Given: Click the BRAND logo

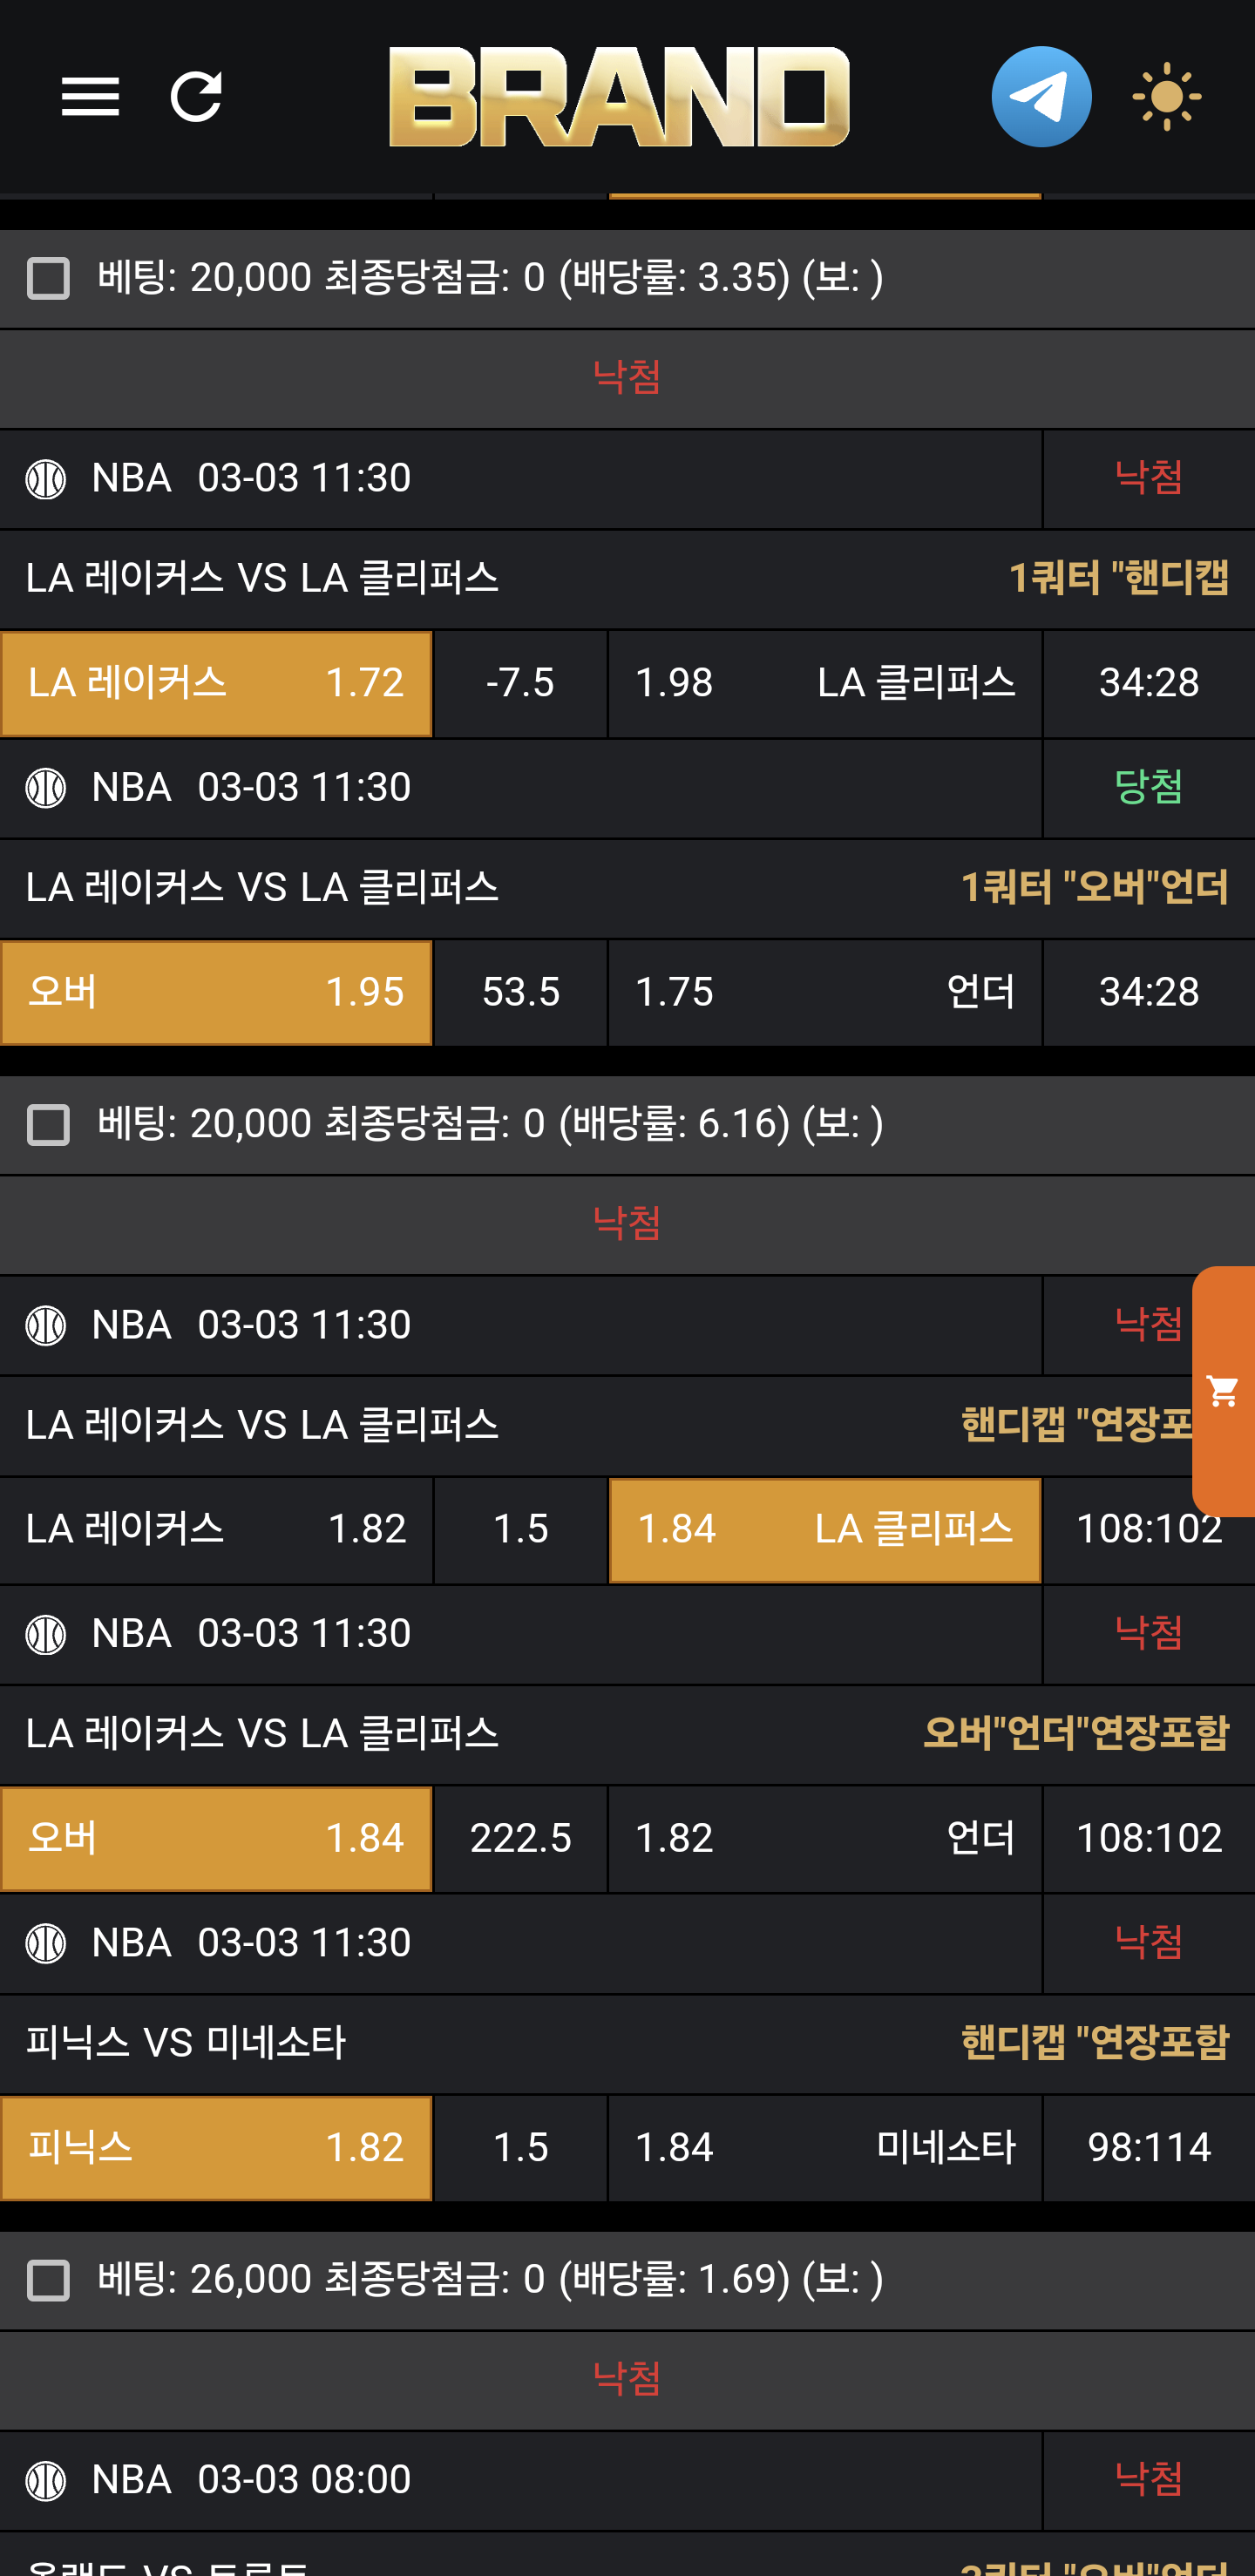Looking at the screenshot, I should click(619, 97).
